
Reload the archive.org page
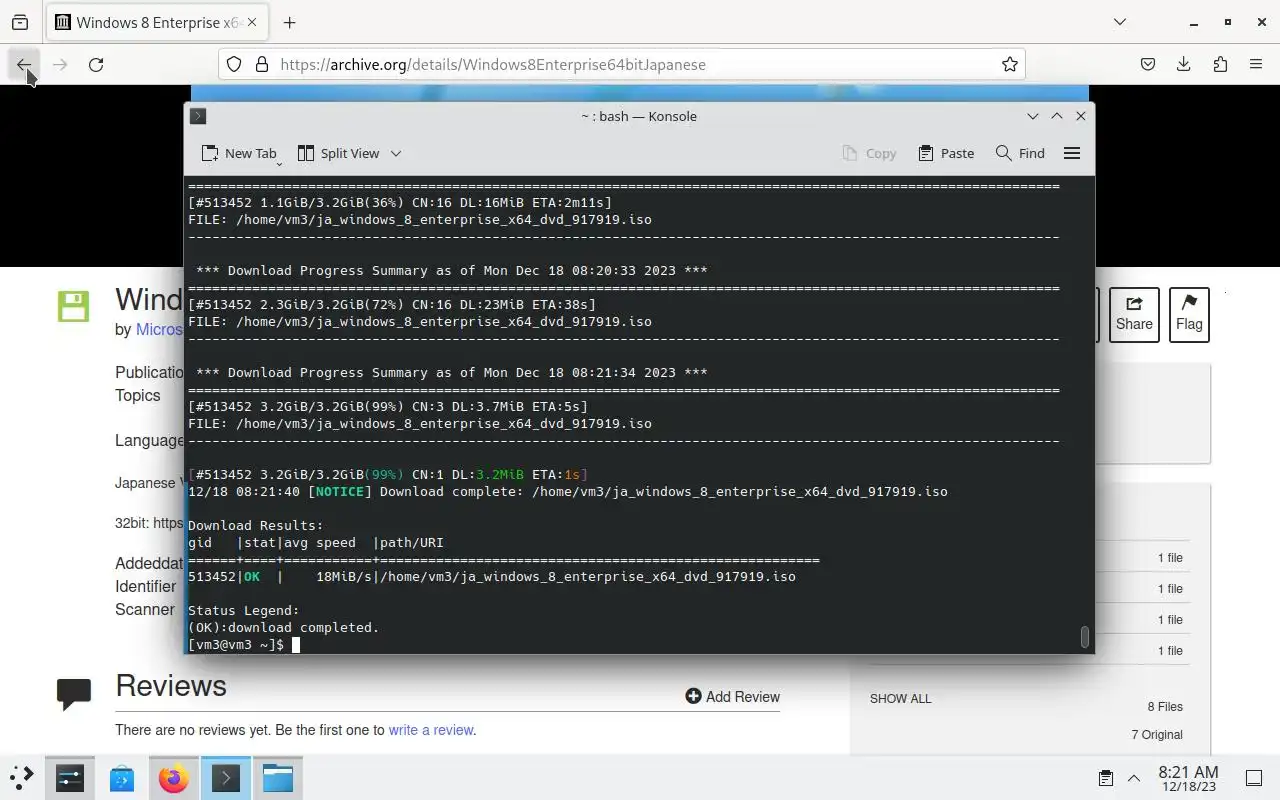[x=96, y=64]
